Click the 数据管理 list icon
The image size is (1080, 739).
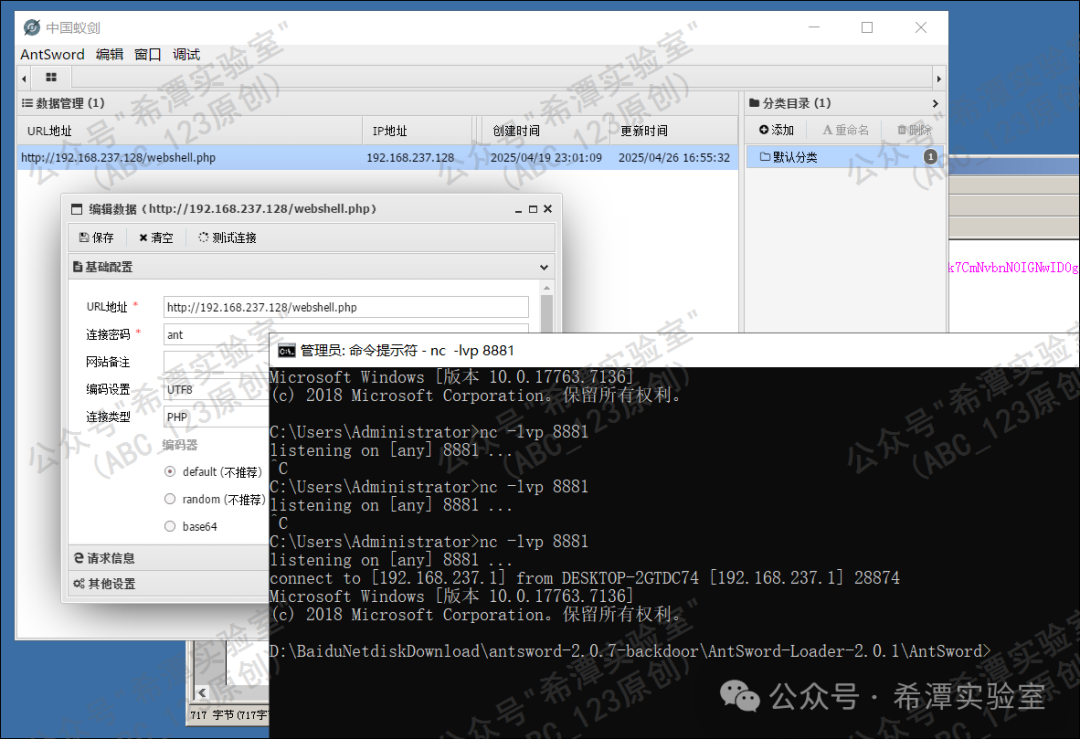click(27, 103)
